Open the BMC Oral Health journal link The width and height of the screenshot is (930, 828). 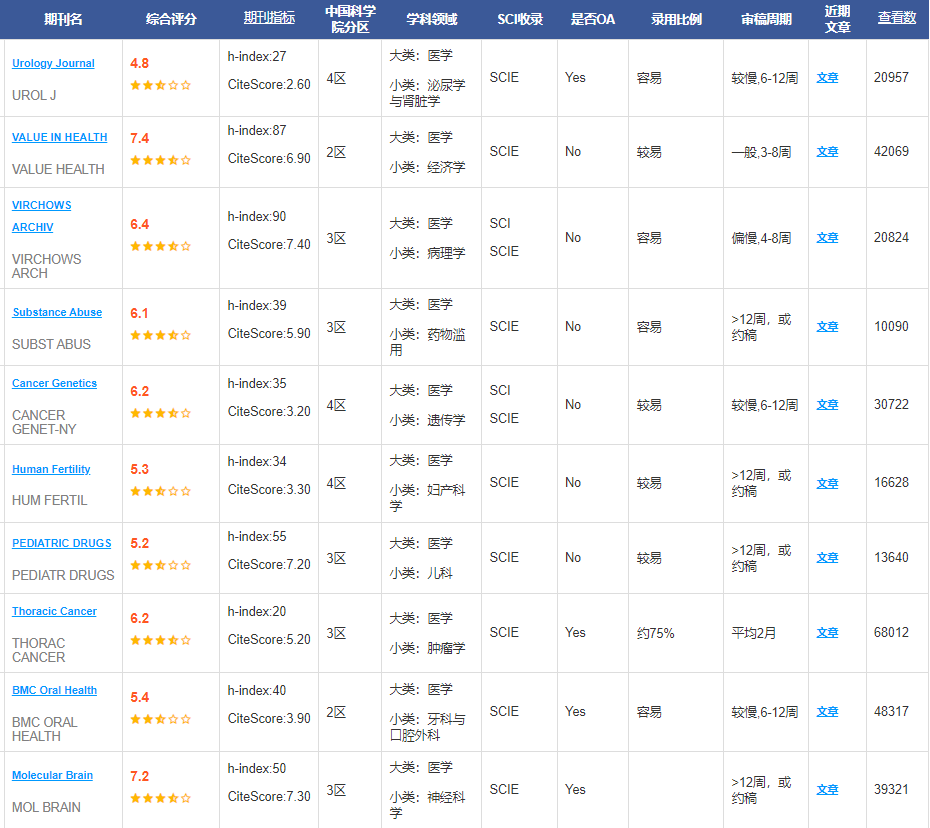(x=55, y=690)
